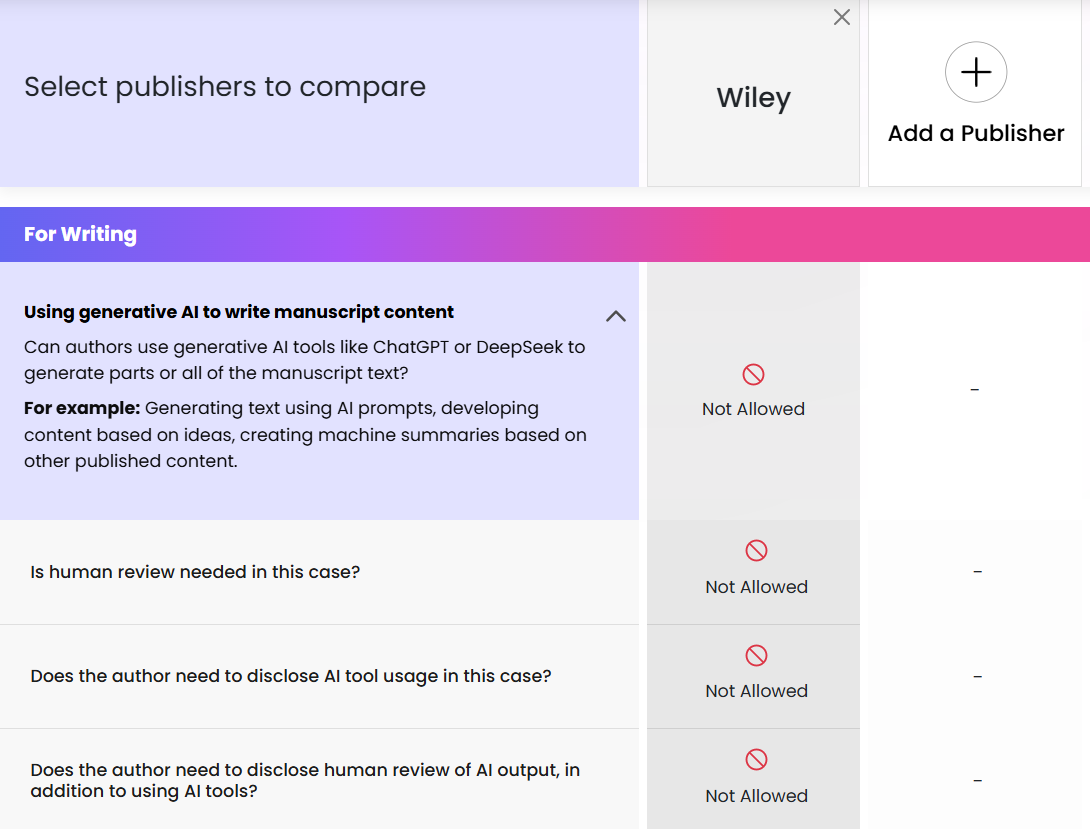Click "Not Allowed" text under Wiley for manuscript writing
Image resolution: width=1090 pixels, height=829 pixels.
(x=753, y=408)
